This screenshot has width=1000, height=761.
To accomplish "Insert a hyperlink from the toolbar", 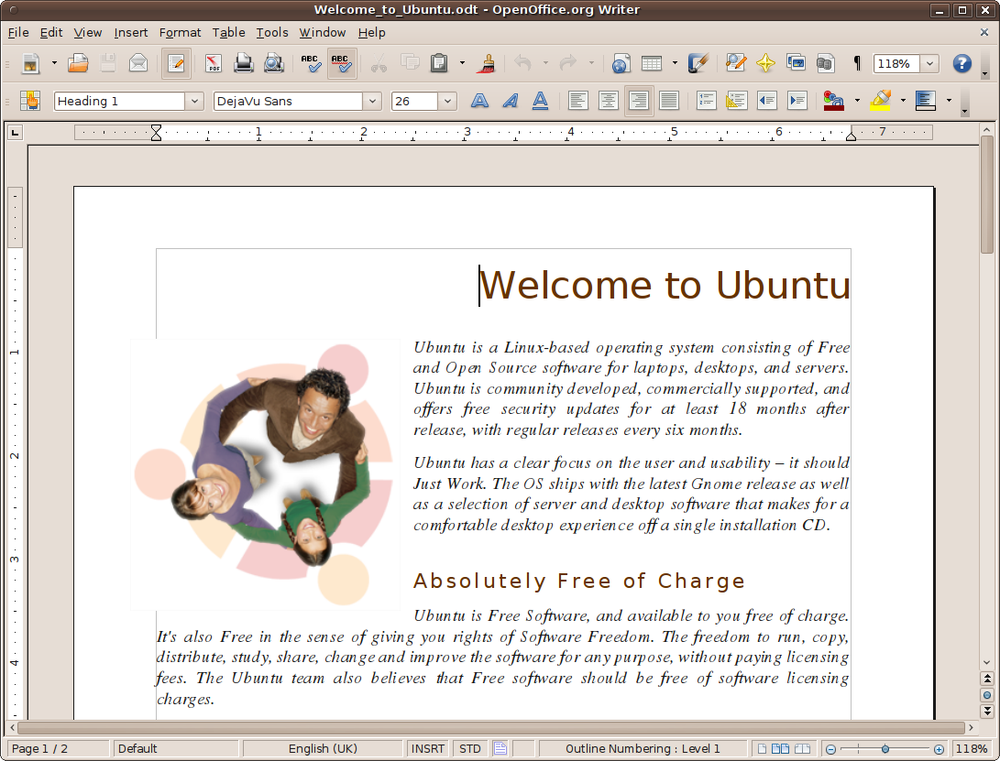I will [x=620, y=63].
